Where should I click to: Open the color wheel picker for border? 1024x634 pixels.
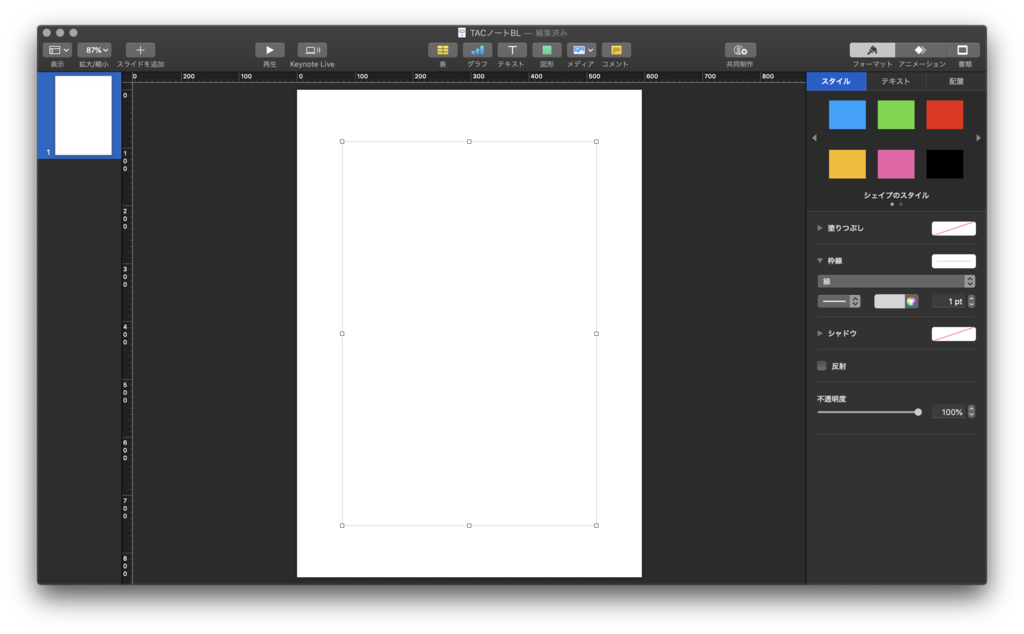point(911,301)
